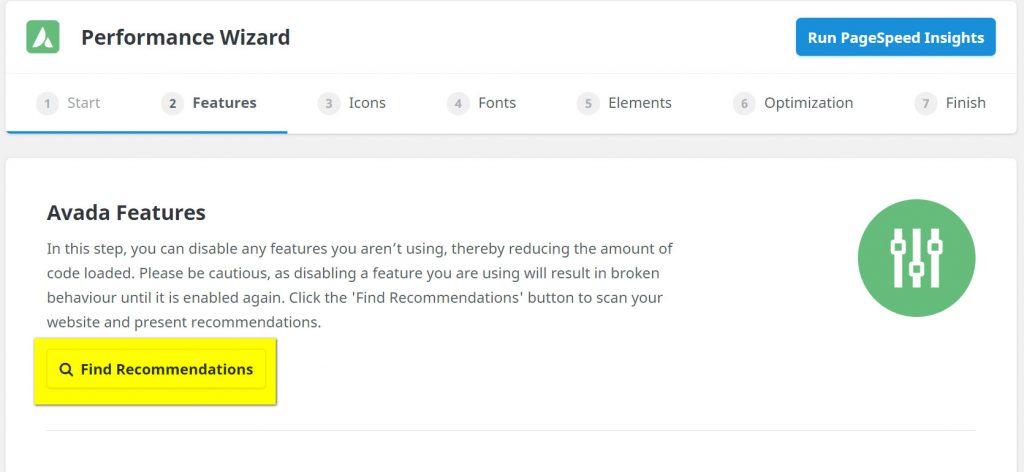Image resolution: width=1024 pixels, height=472 pixels.
Task: Jump to the Elements step tab
Action: tap(640, 103)
